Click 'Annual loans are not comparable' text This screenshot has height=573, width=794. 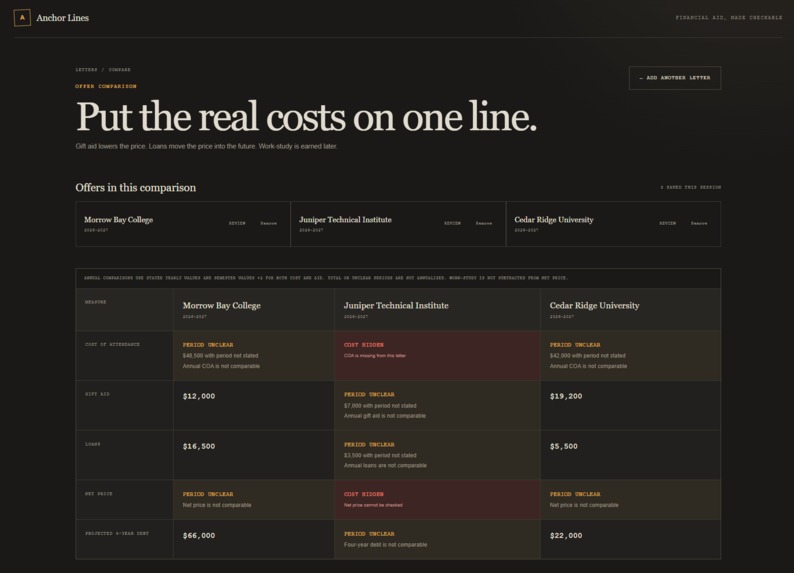[385, 466]
